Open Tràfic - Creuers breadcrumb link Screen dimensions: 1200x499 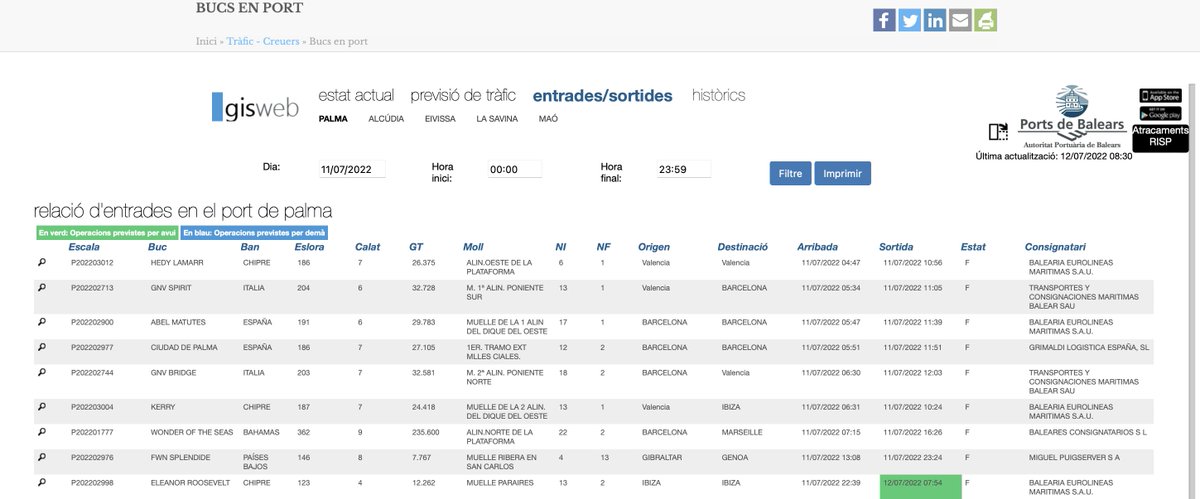[x=263, y=41]
